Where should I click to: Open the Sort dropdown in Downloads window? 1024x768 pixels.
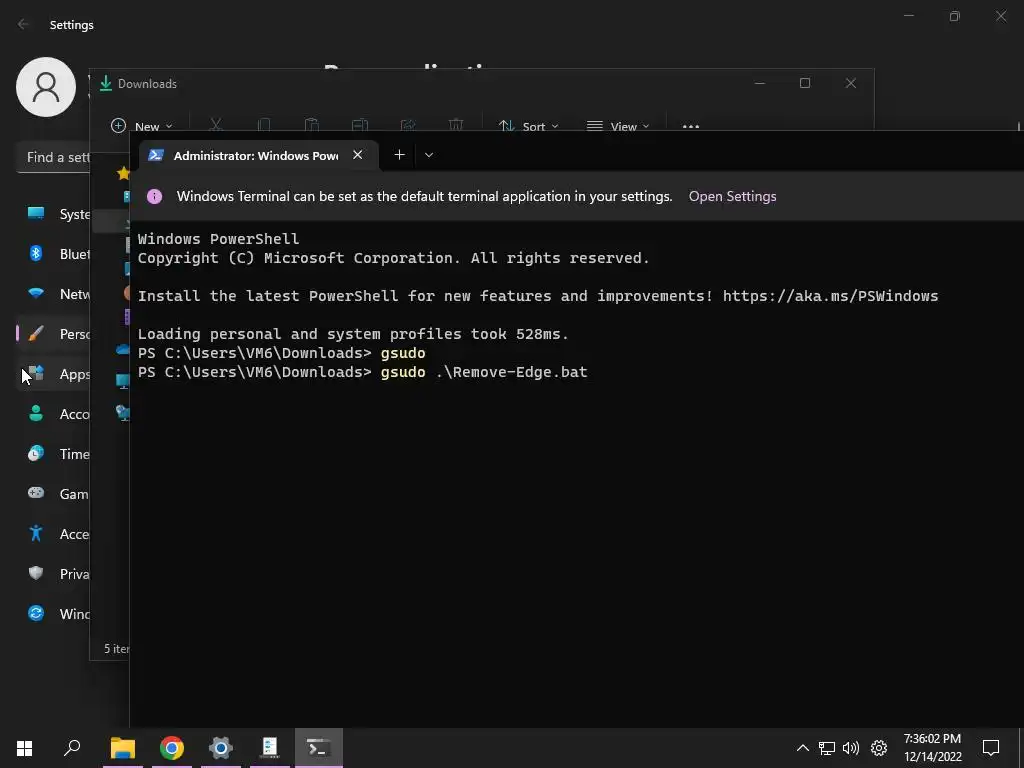pos(528,125)
